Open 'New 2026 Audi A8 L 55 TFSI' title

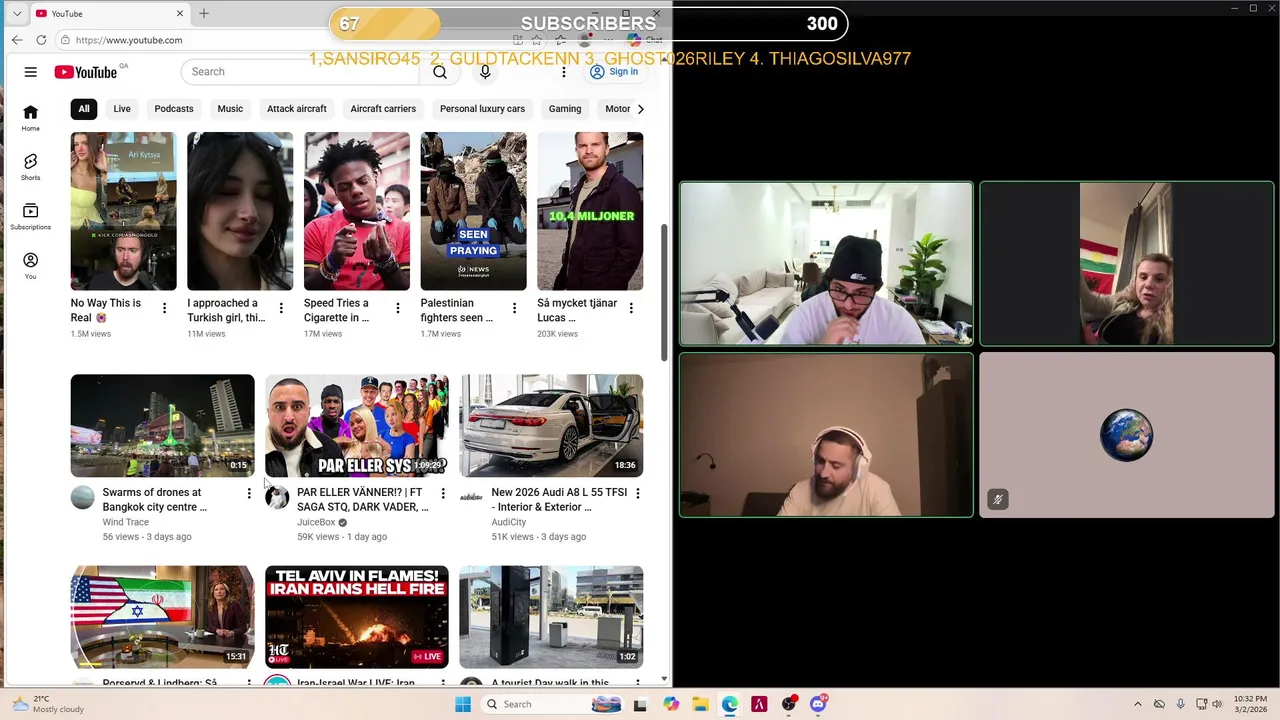click(559, 499)
